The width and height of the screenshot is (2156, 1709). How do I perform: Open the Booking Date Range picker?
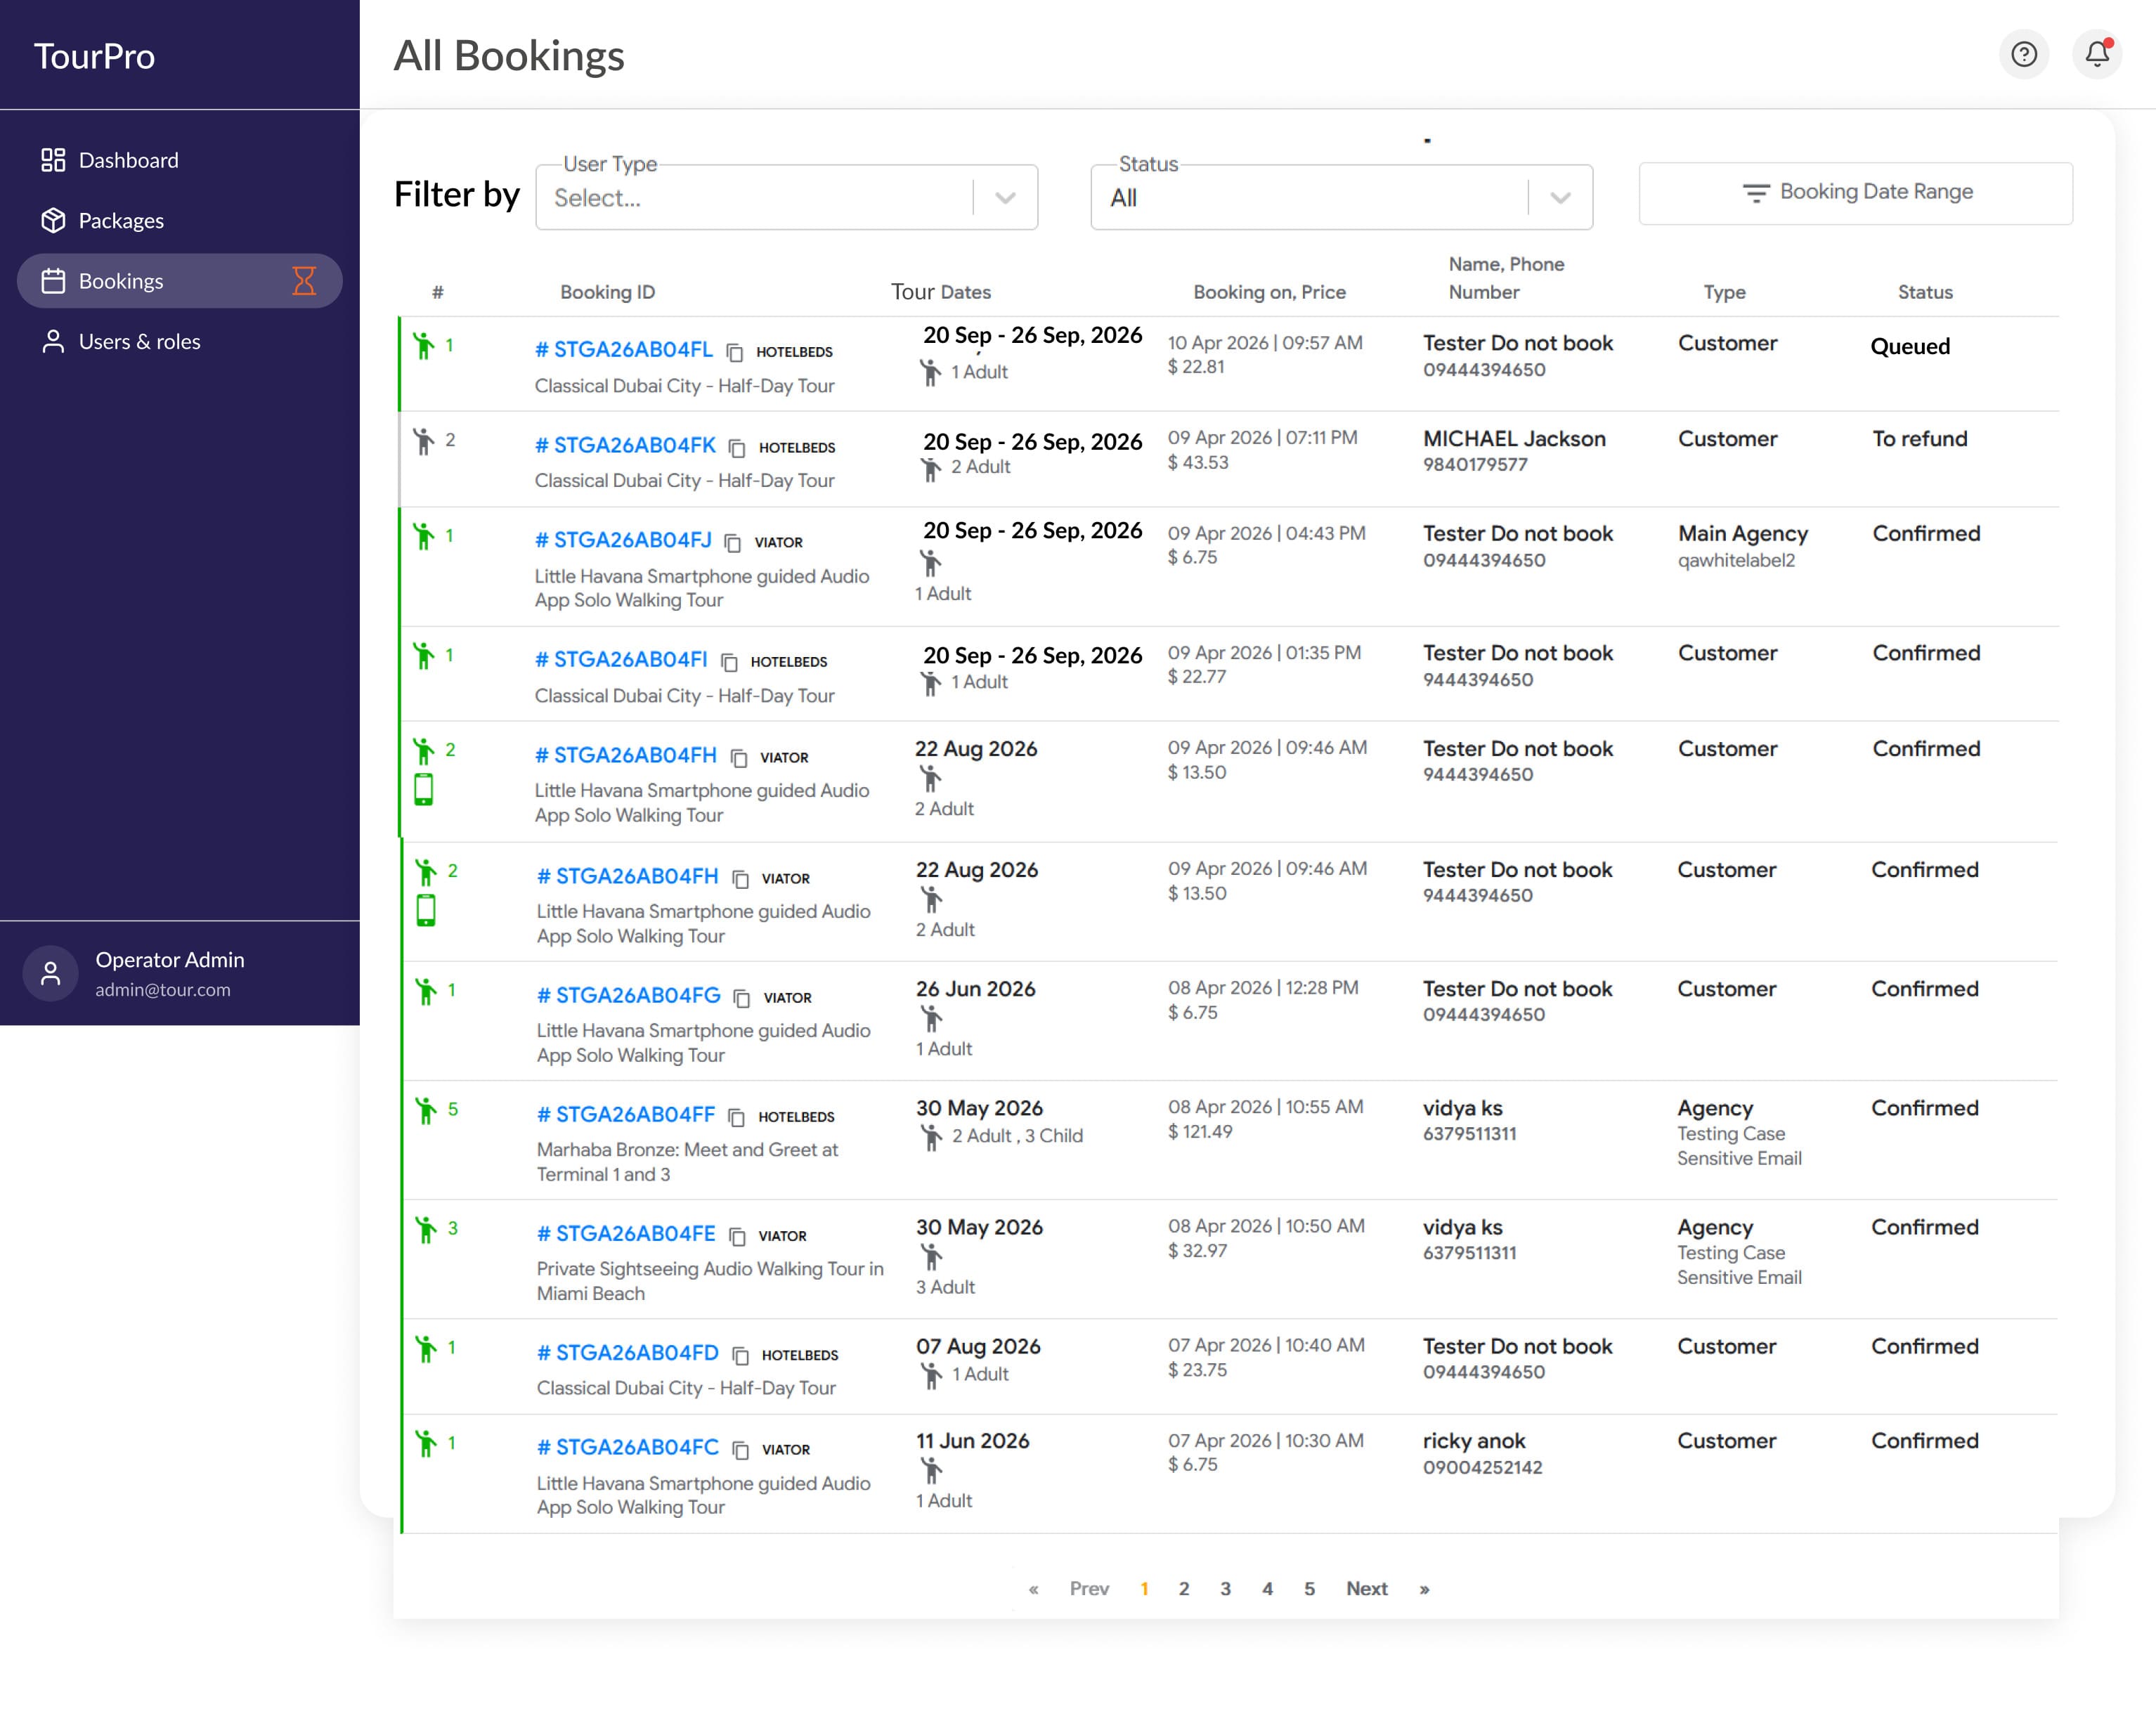coord(1855,193)
